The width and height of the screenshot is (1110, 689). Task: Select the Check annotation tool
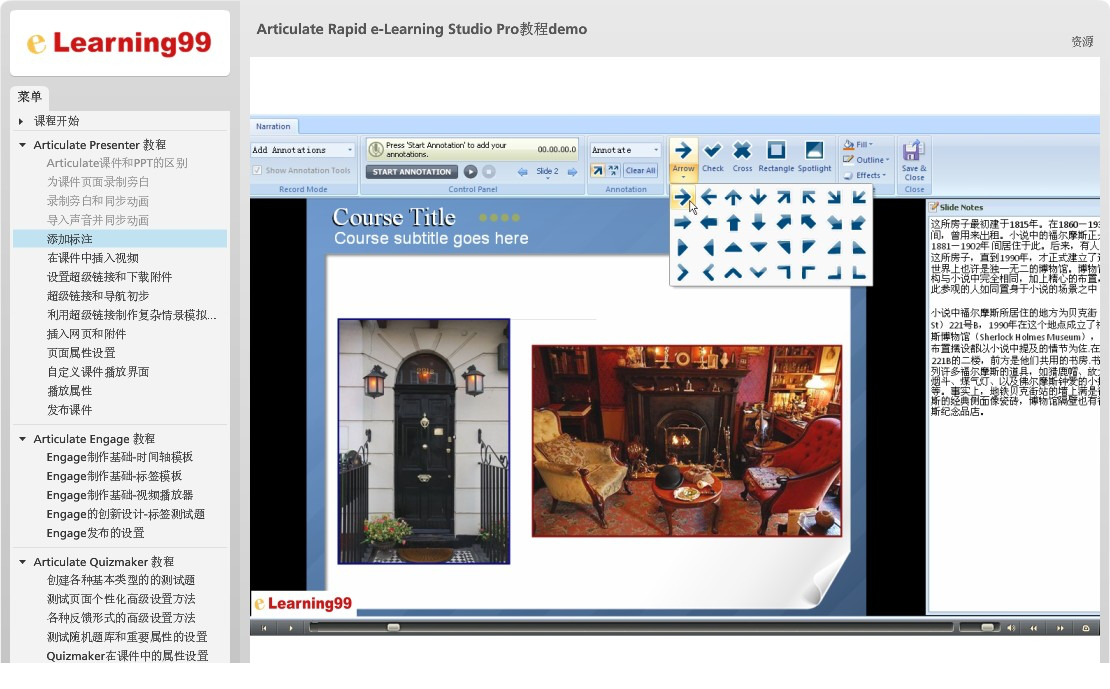click(x=712, y=156)
